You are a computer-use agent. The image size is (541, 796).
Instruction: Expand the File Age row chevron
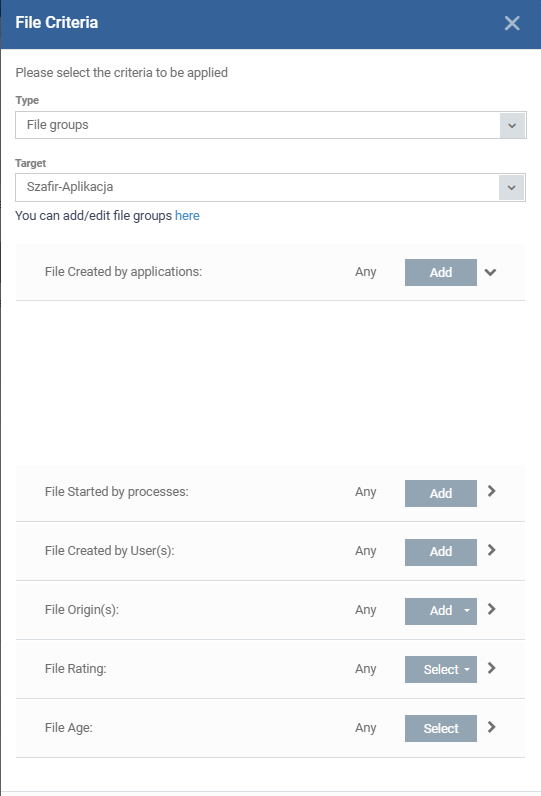click(491, 727)
